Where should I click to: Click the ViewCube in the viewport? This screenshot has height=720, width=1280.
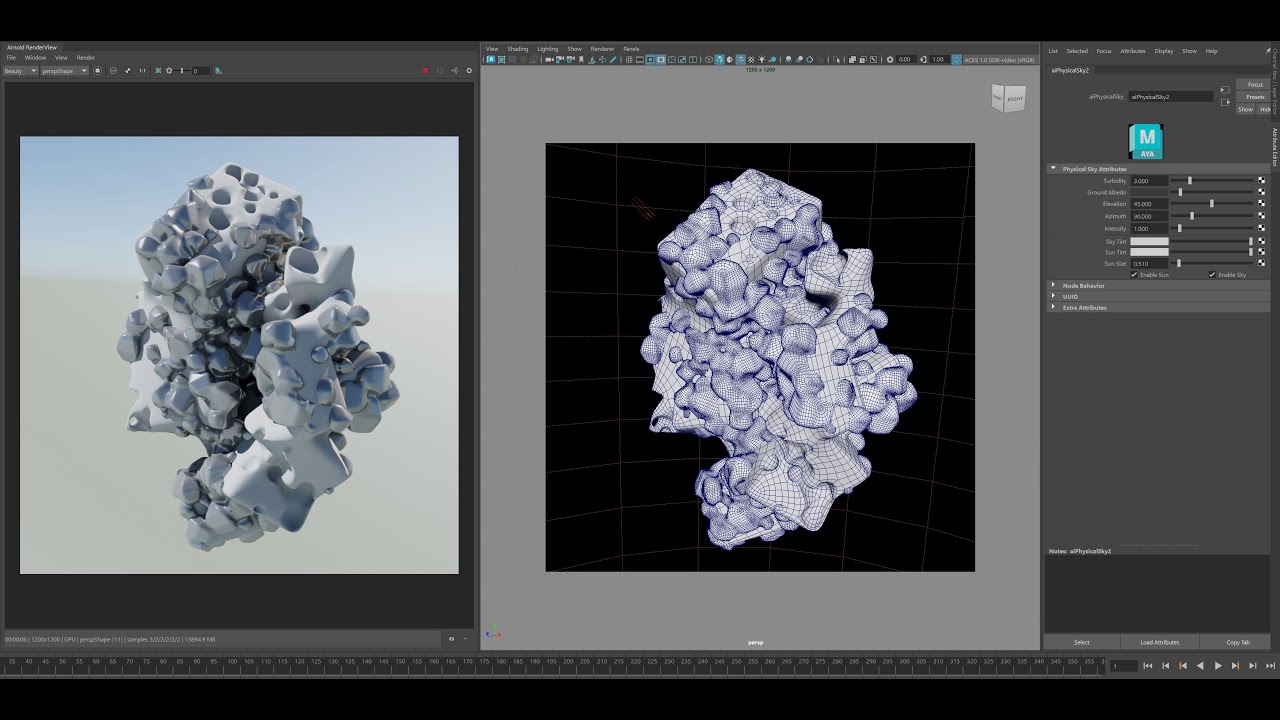point(1008,98)
